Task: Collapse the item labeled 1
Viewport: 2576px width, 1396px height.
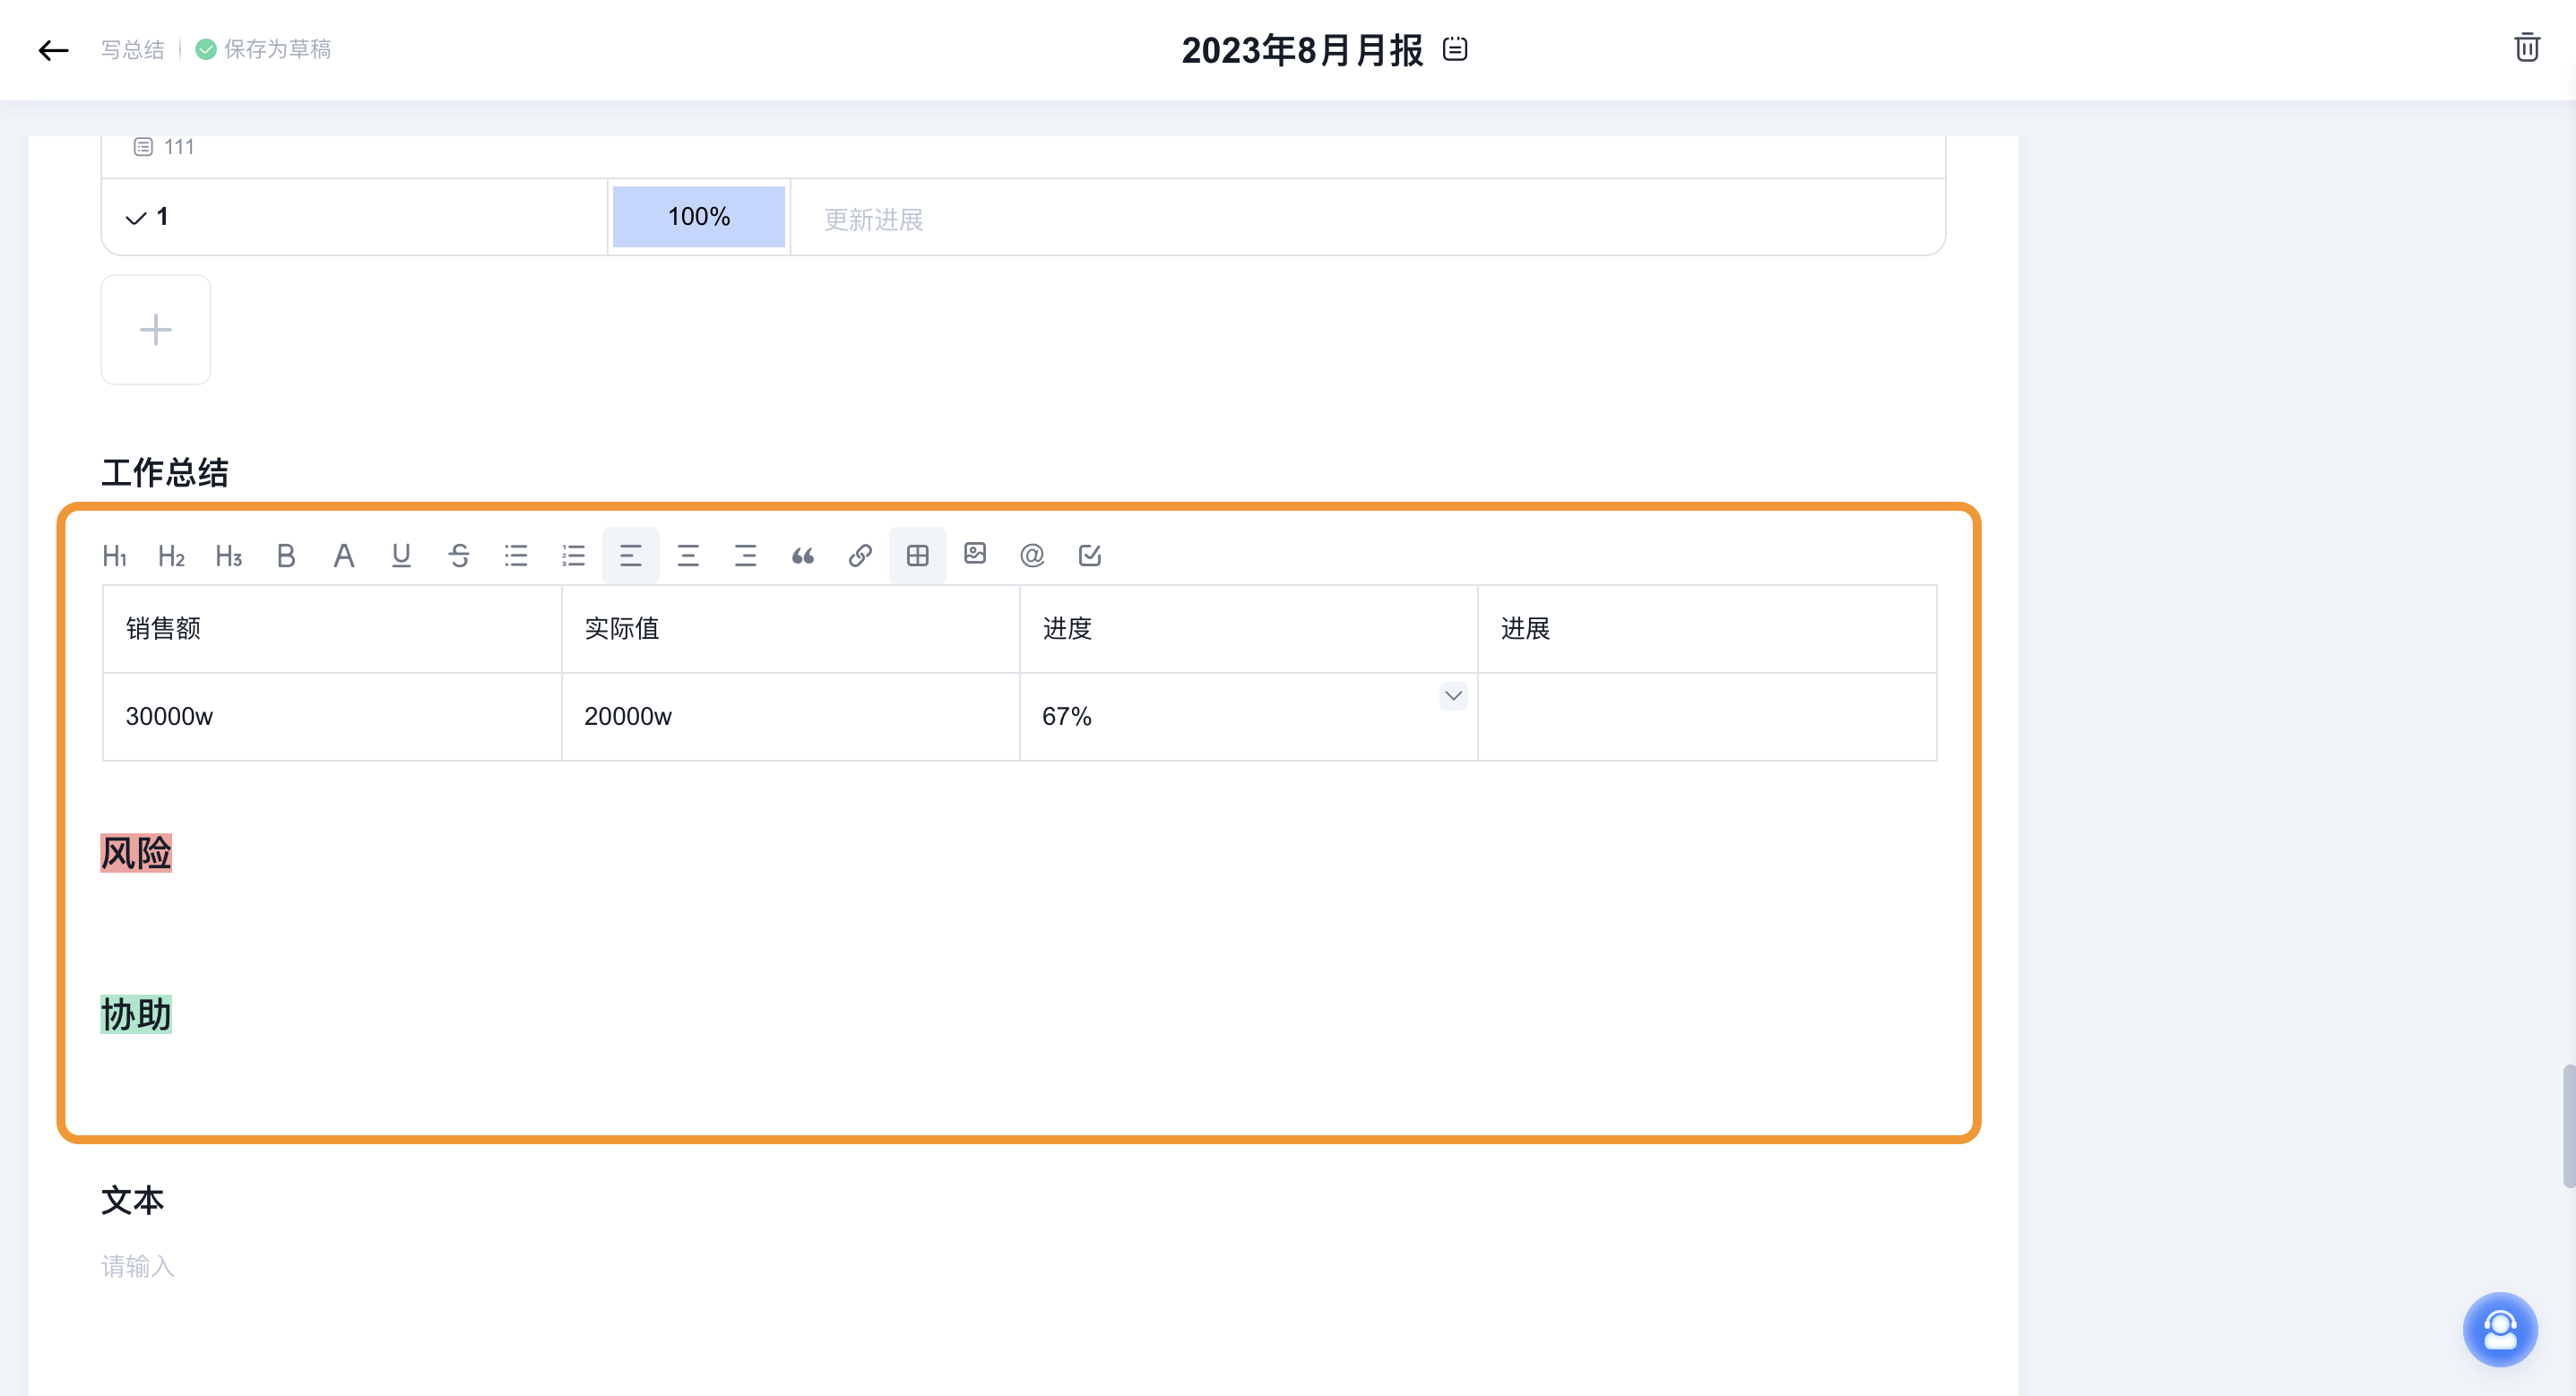Action: [136, 218]
